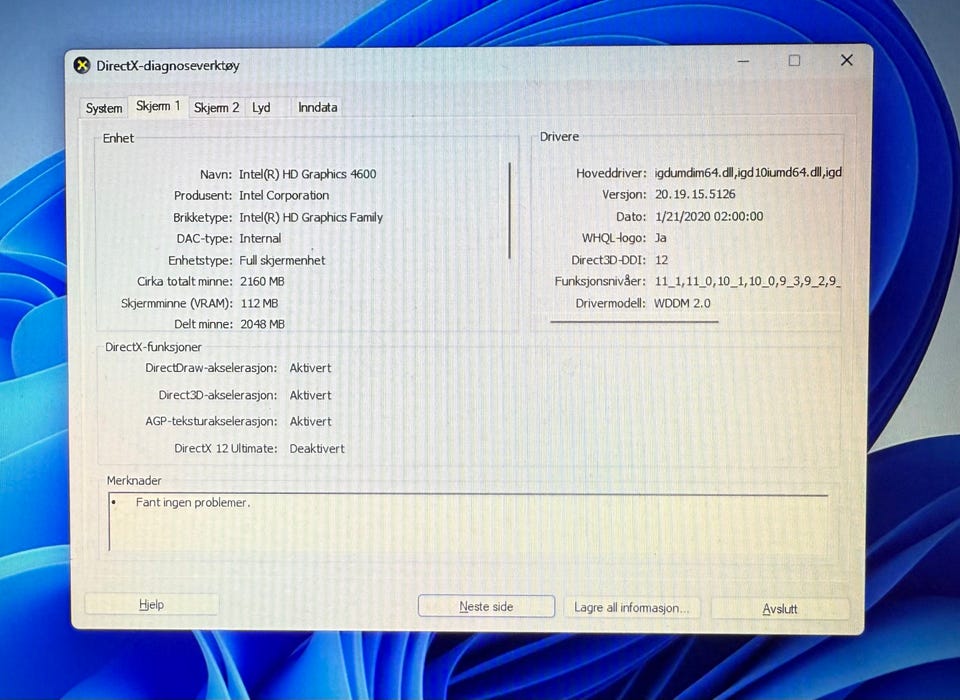Minimize the DirectX diagnostic window

point(744,61)
